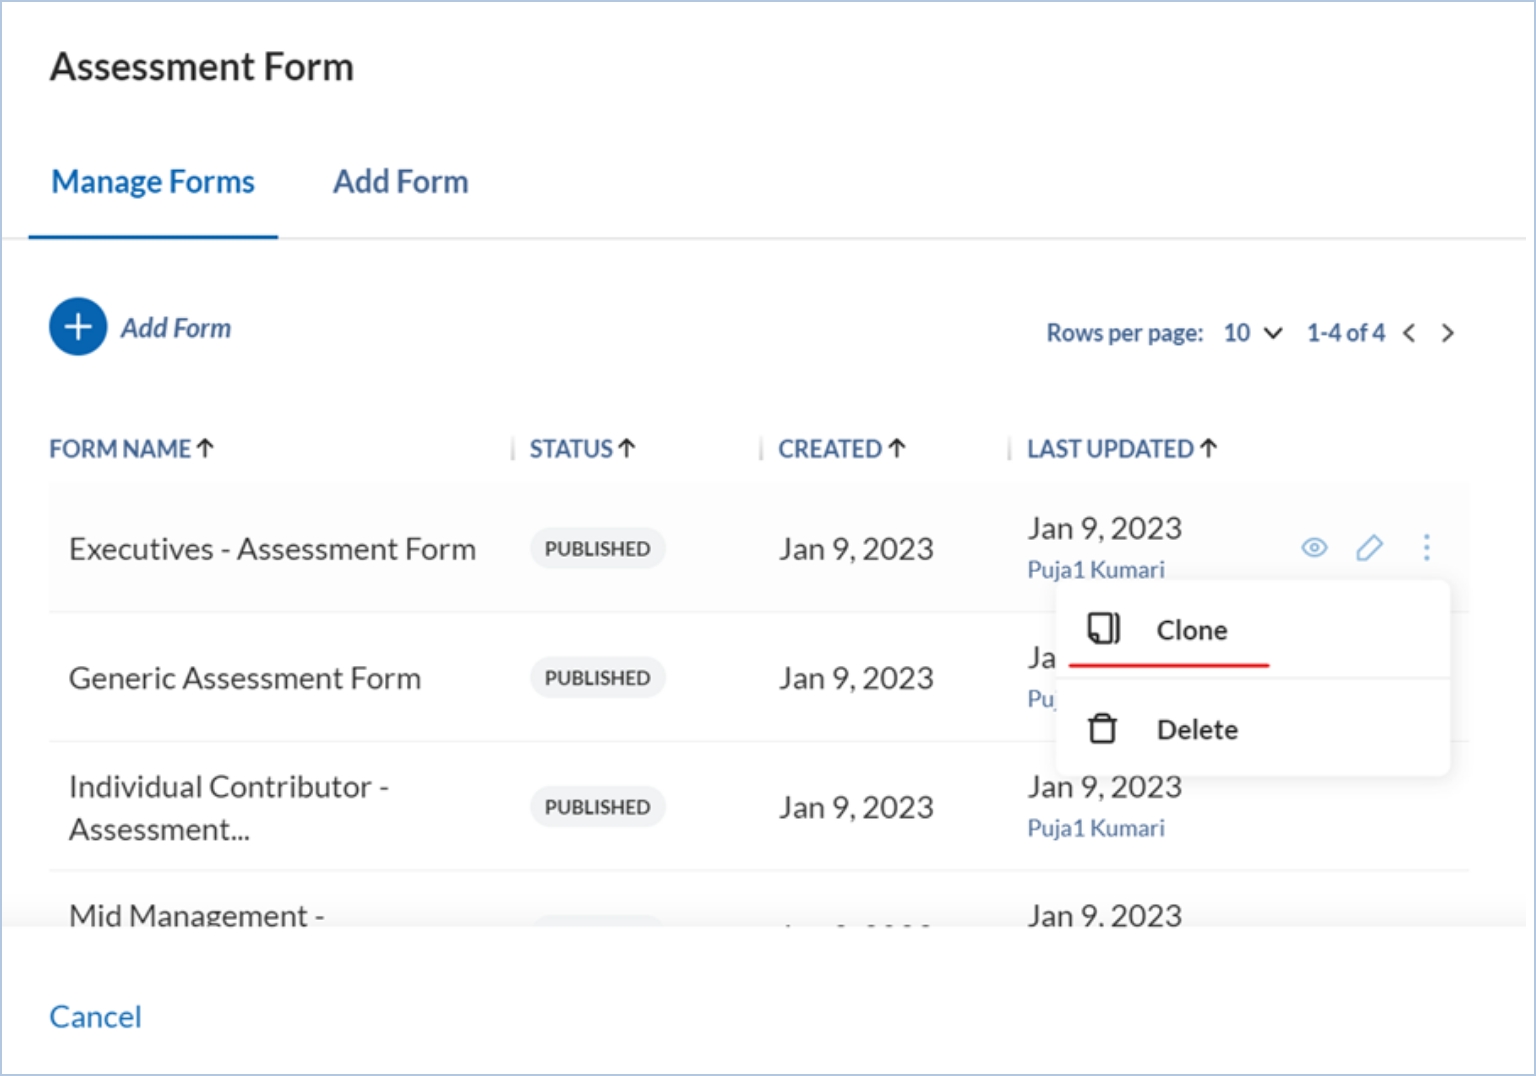The image size is (1536, 1076).
Task: Open the Add Form tab
Action: point(400,182)
